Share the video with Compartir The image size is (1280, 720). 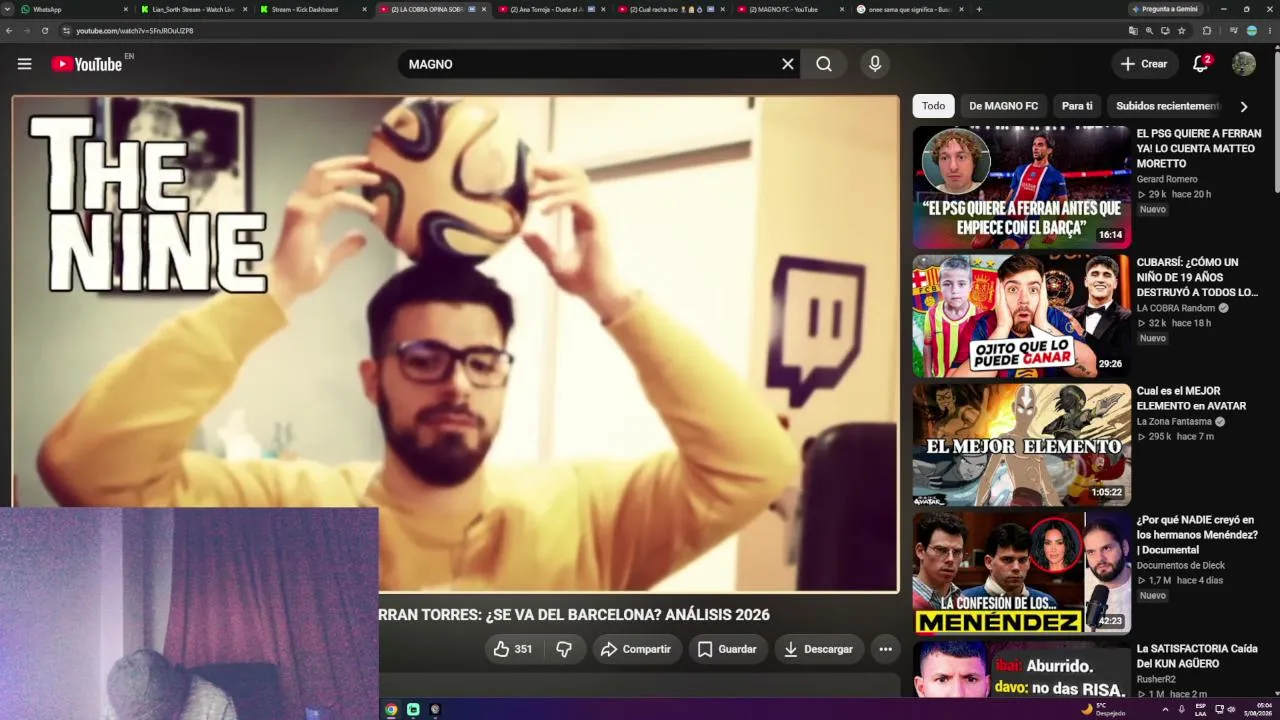pos(636,649)
